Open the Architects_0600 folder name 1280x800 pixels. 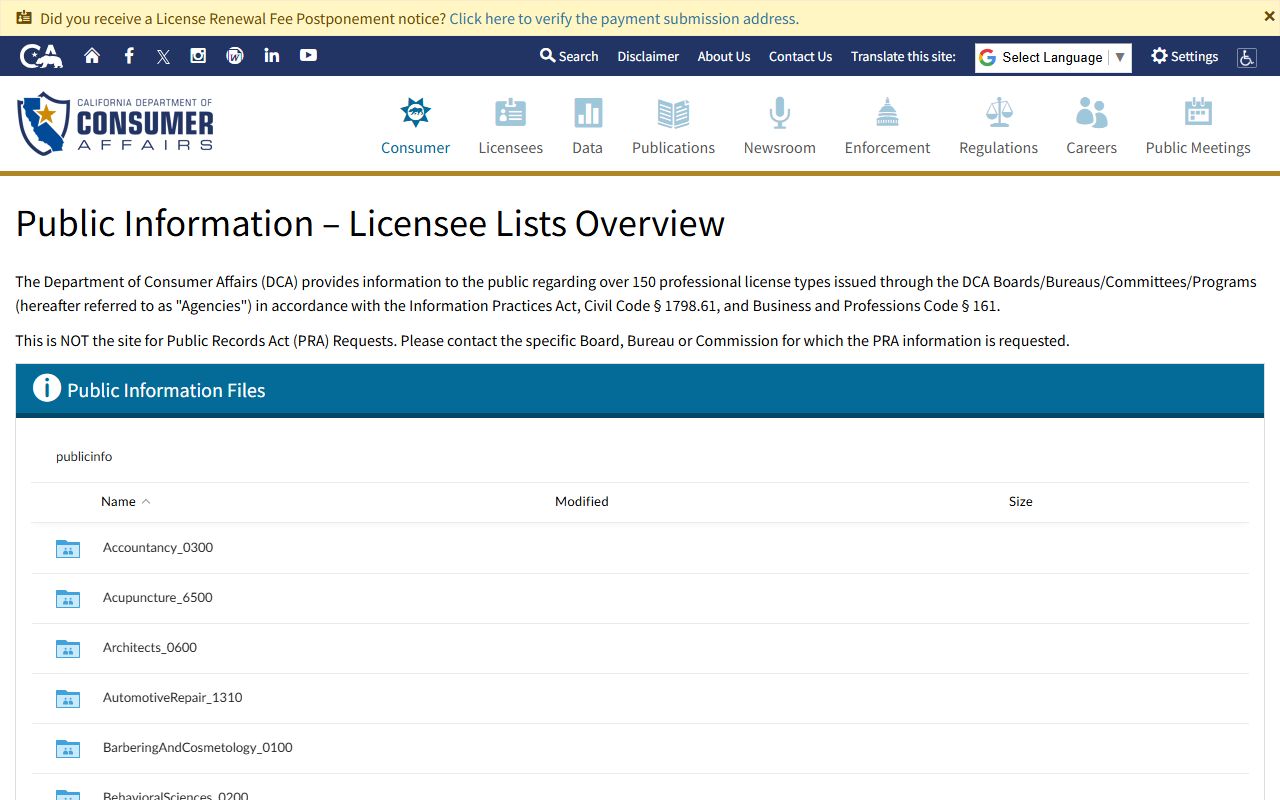[x=150, y=647]
